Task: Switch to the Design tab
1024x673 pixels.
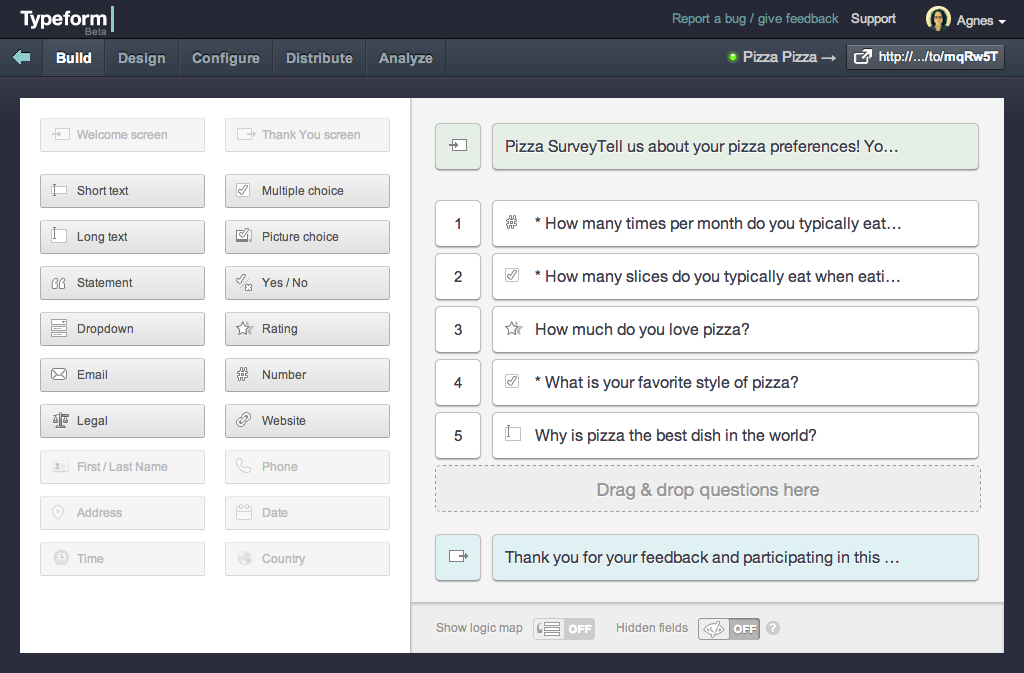Action: [x=142, y=58]
